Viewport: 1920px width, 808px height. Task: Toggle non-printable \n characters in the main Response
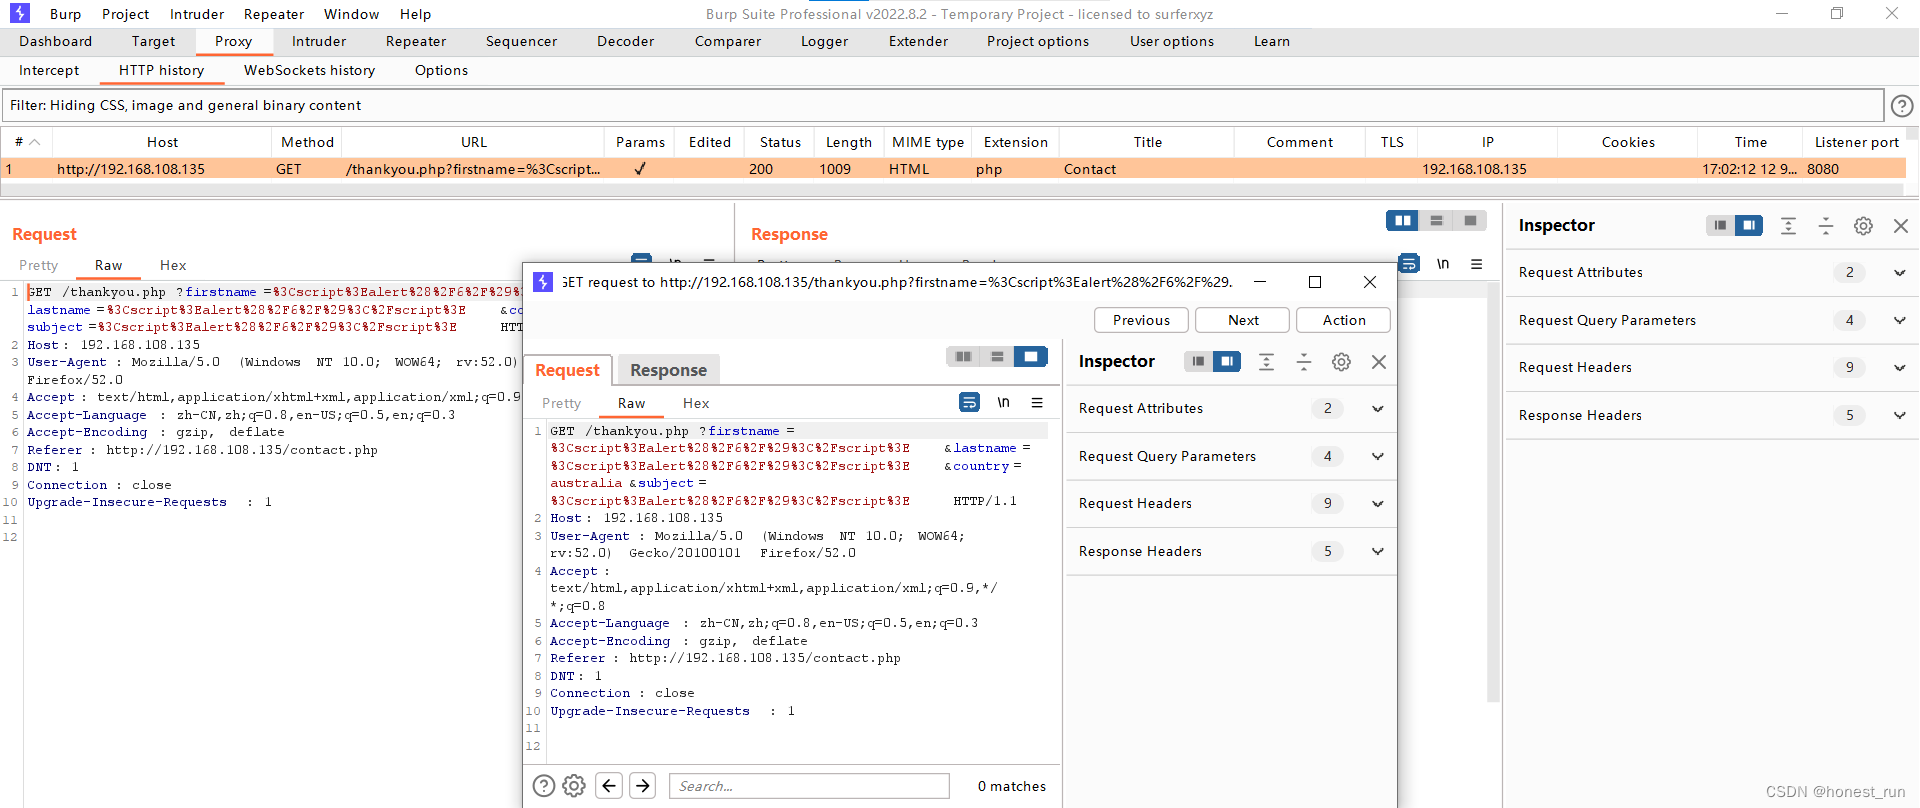pos(1443,264)
